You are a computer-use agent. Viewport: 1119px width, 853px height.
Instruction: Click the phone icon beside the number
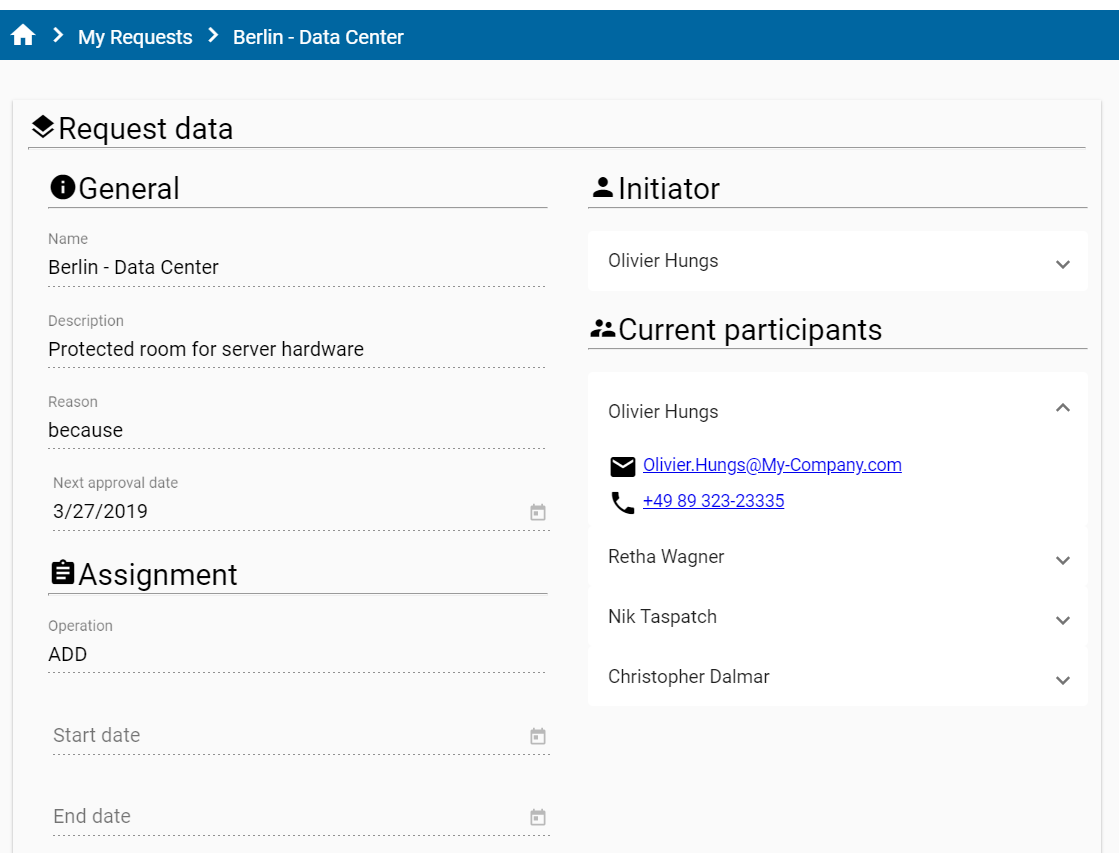(x=623, y=502)
